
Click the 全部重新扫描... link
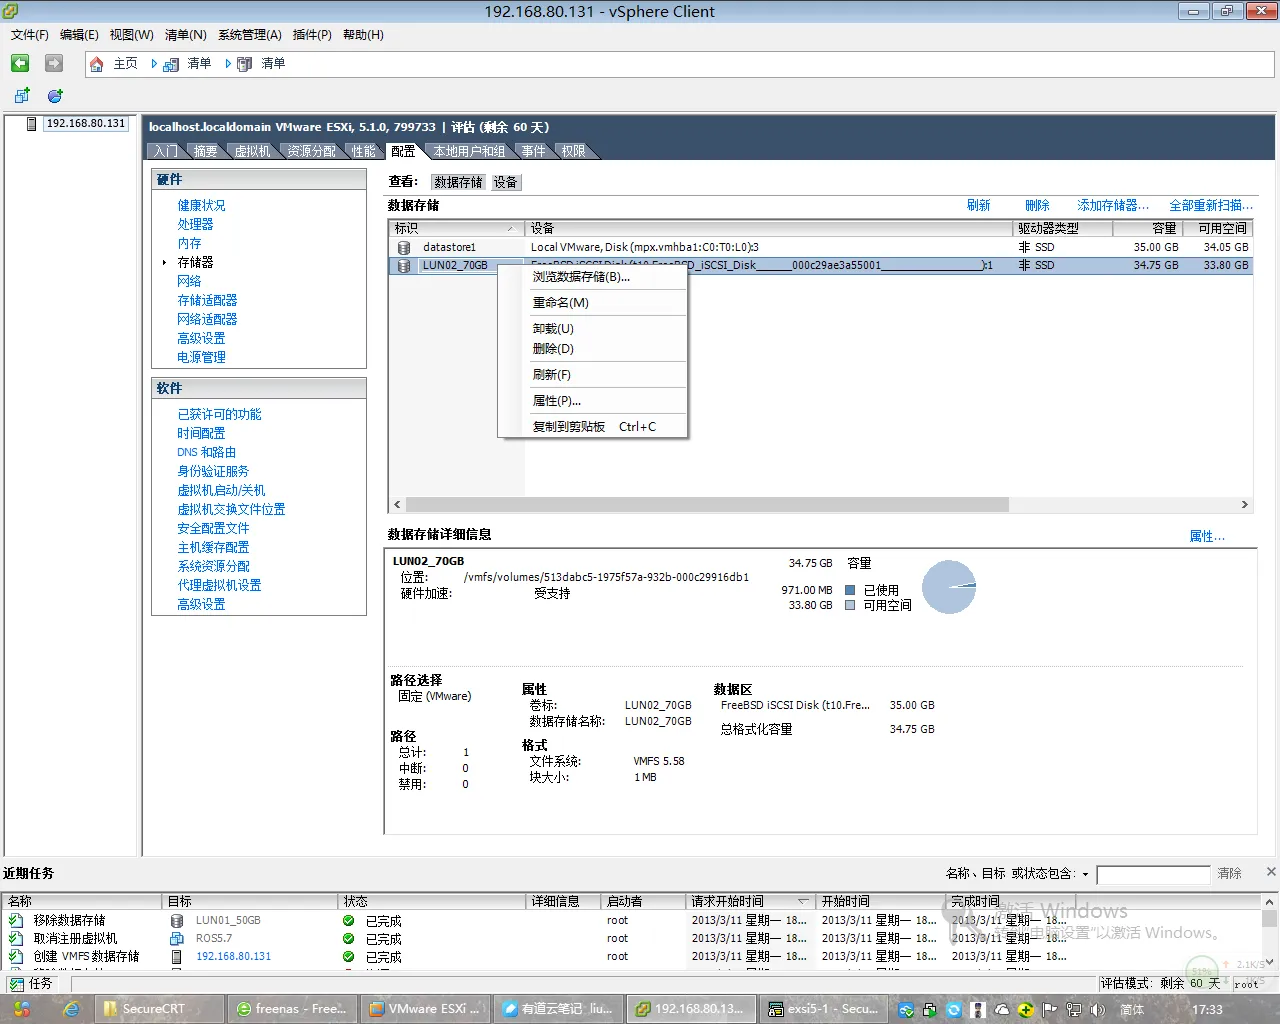click(1211, 205)
